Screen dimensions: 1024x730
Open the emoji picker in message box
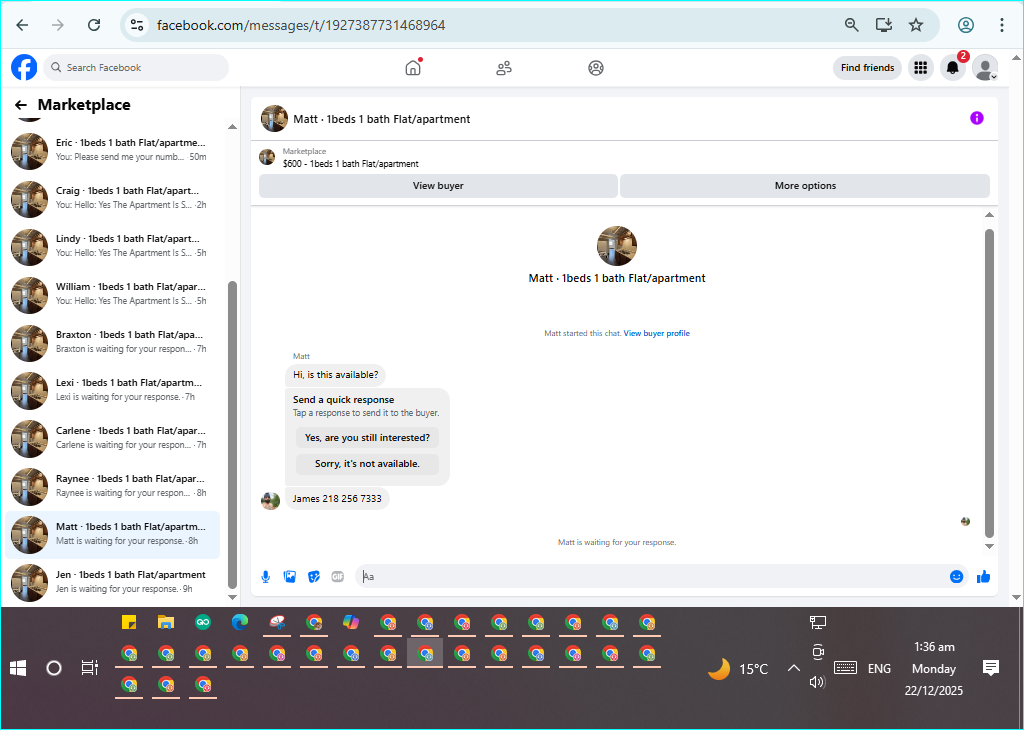coord(956,577)
